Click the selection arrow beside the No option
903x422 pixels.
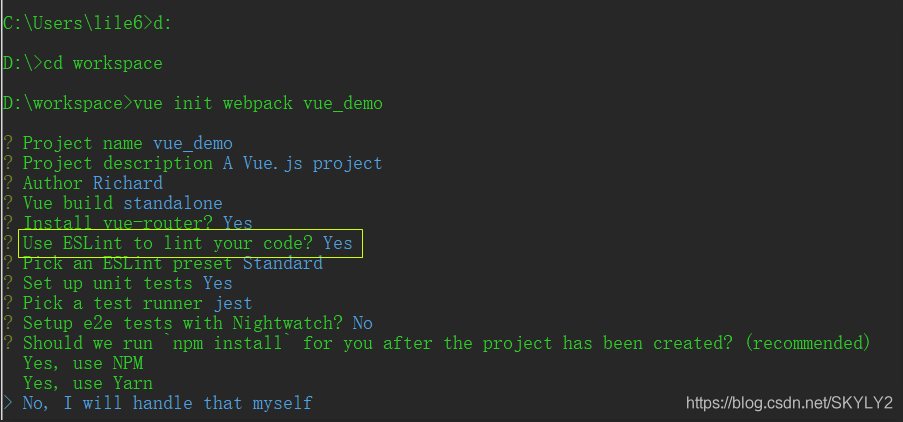(7, 403)
